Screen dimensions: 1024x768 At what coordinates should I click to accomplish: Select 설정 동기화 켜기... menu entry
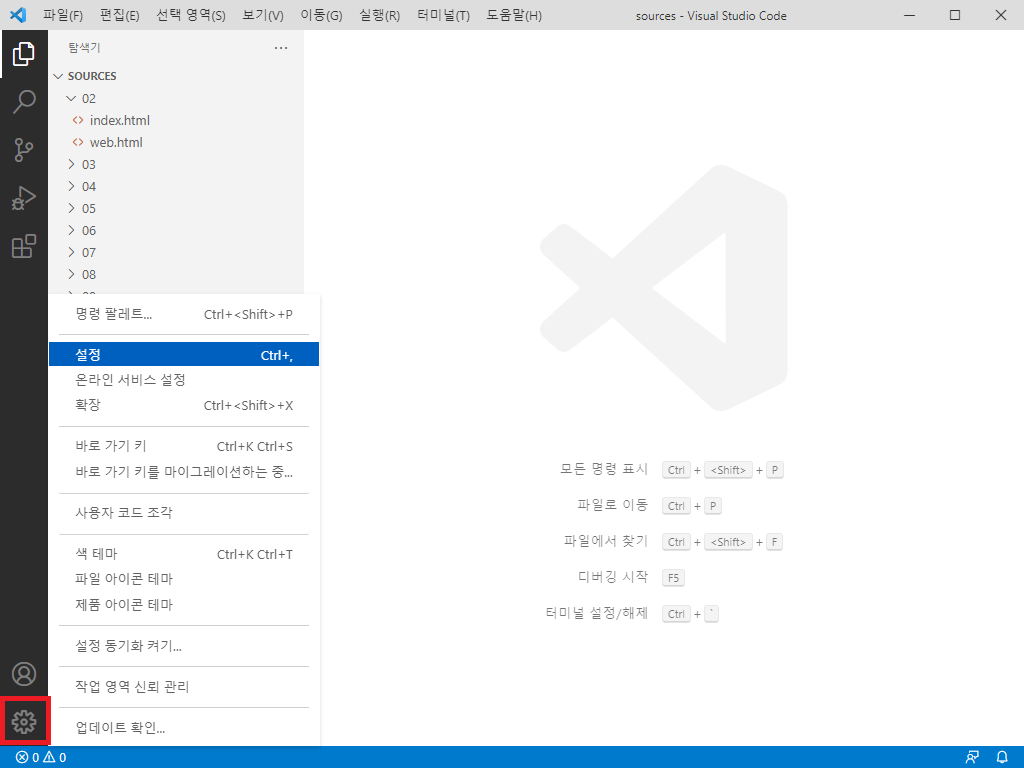coord(184,646)
